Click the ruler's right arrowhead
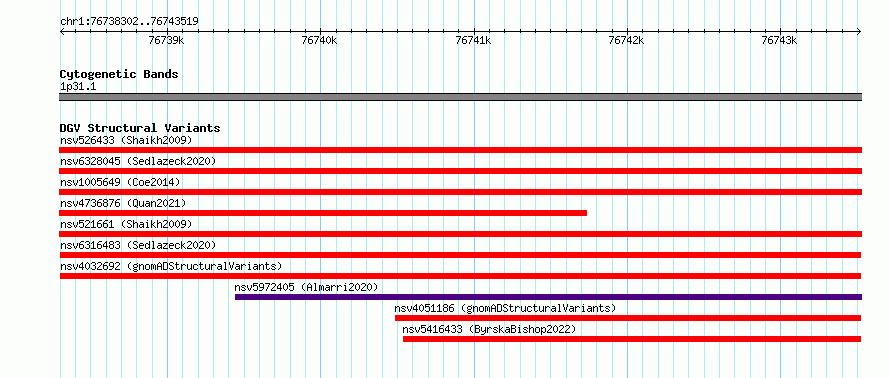 pyautogui.click(x=859, y=31)
